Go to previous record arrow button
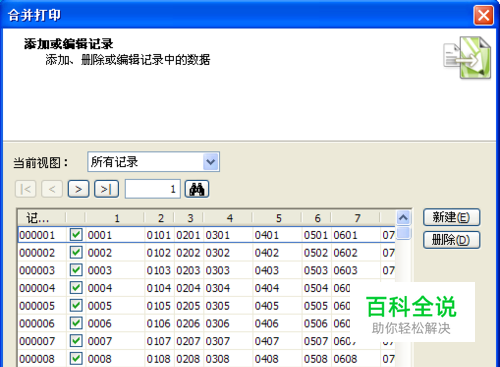The height and width of the screenshot is (367, 500). point(52,189)
